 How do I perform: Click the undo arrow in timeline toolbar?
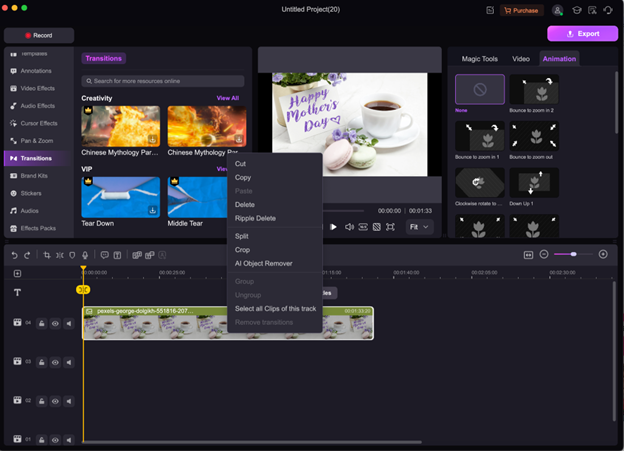tap(14, 255)
